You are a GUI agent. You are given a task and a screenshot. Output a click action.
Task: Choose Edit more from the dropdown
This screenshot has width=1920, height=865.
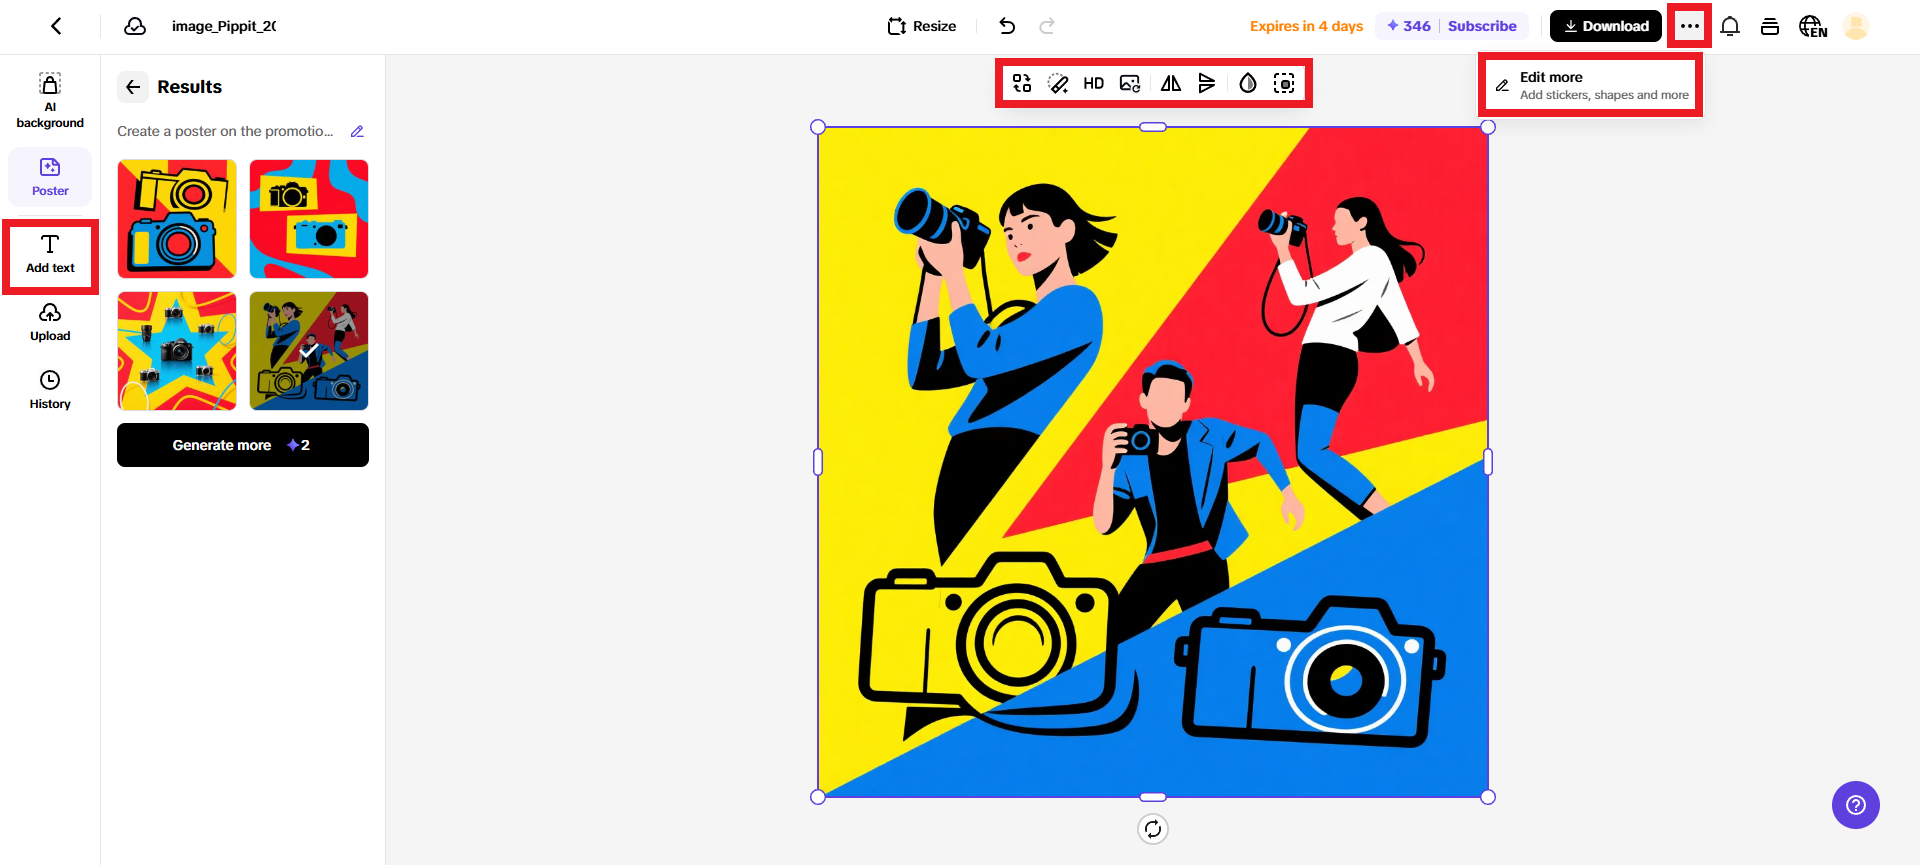pyautogui.click(x=1592, y=85)
